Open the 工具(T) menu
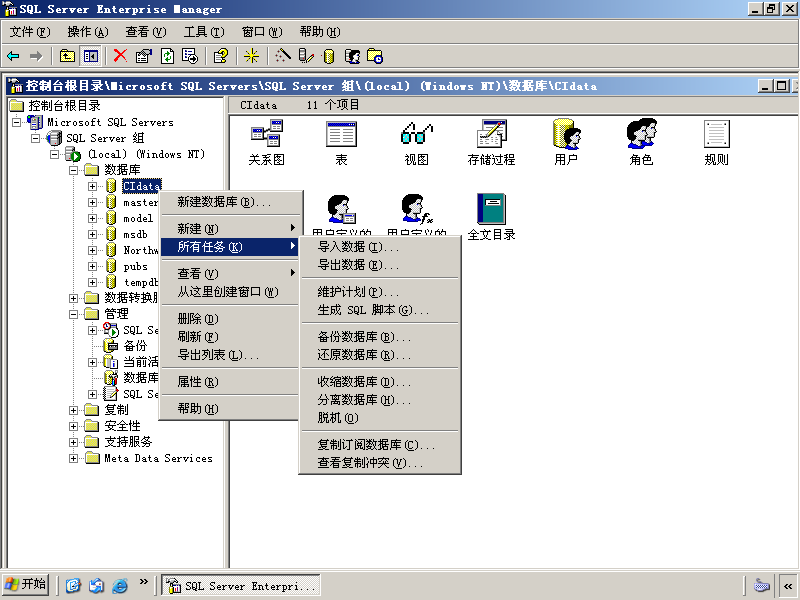800x600 pixels. click(204, 32)
